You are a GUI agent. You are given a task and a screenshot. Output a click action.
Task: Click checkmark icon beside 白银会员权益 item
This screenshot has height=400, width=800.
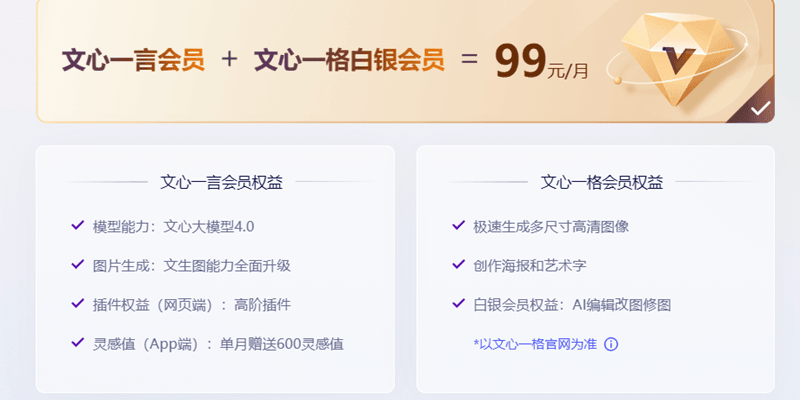458,304
